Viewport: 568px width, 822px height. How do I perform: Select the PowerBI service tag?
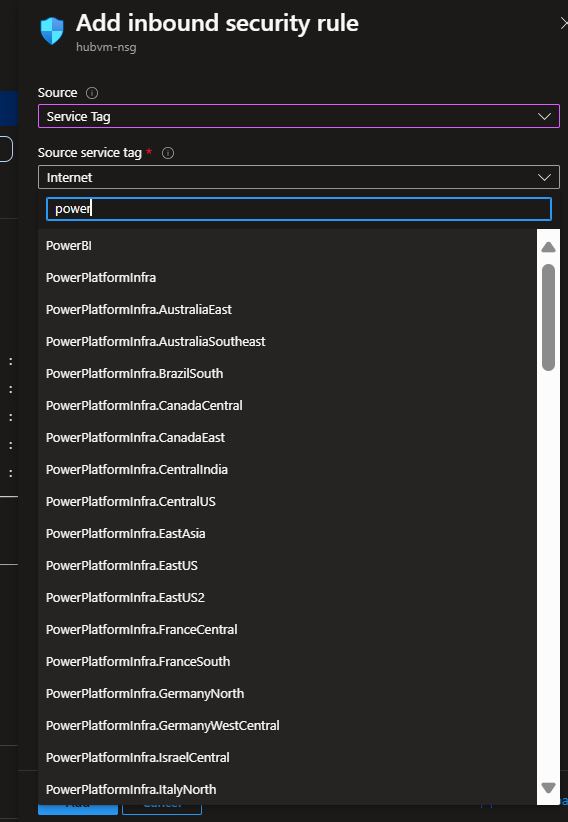287,245
